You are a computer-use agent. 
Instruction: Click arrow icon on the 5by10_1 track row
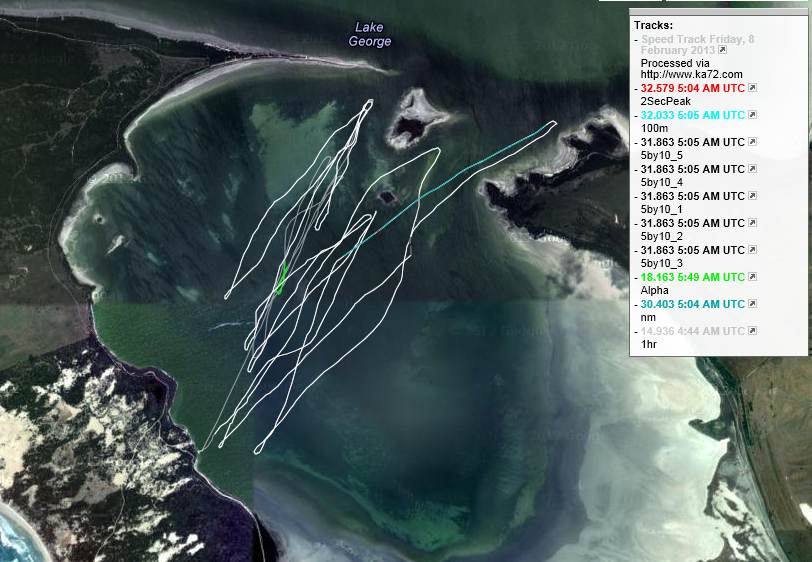pos(752,197)
